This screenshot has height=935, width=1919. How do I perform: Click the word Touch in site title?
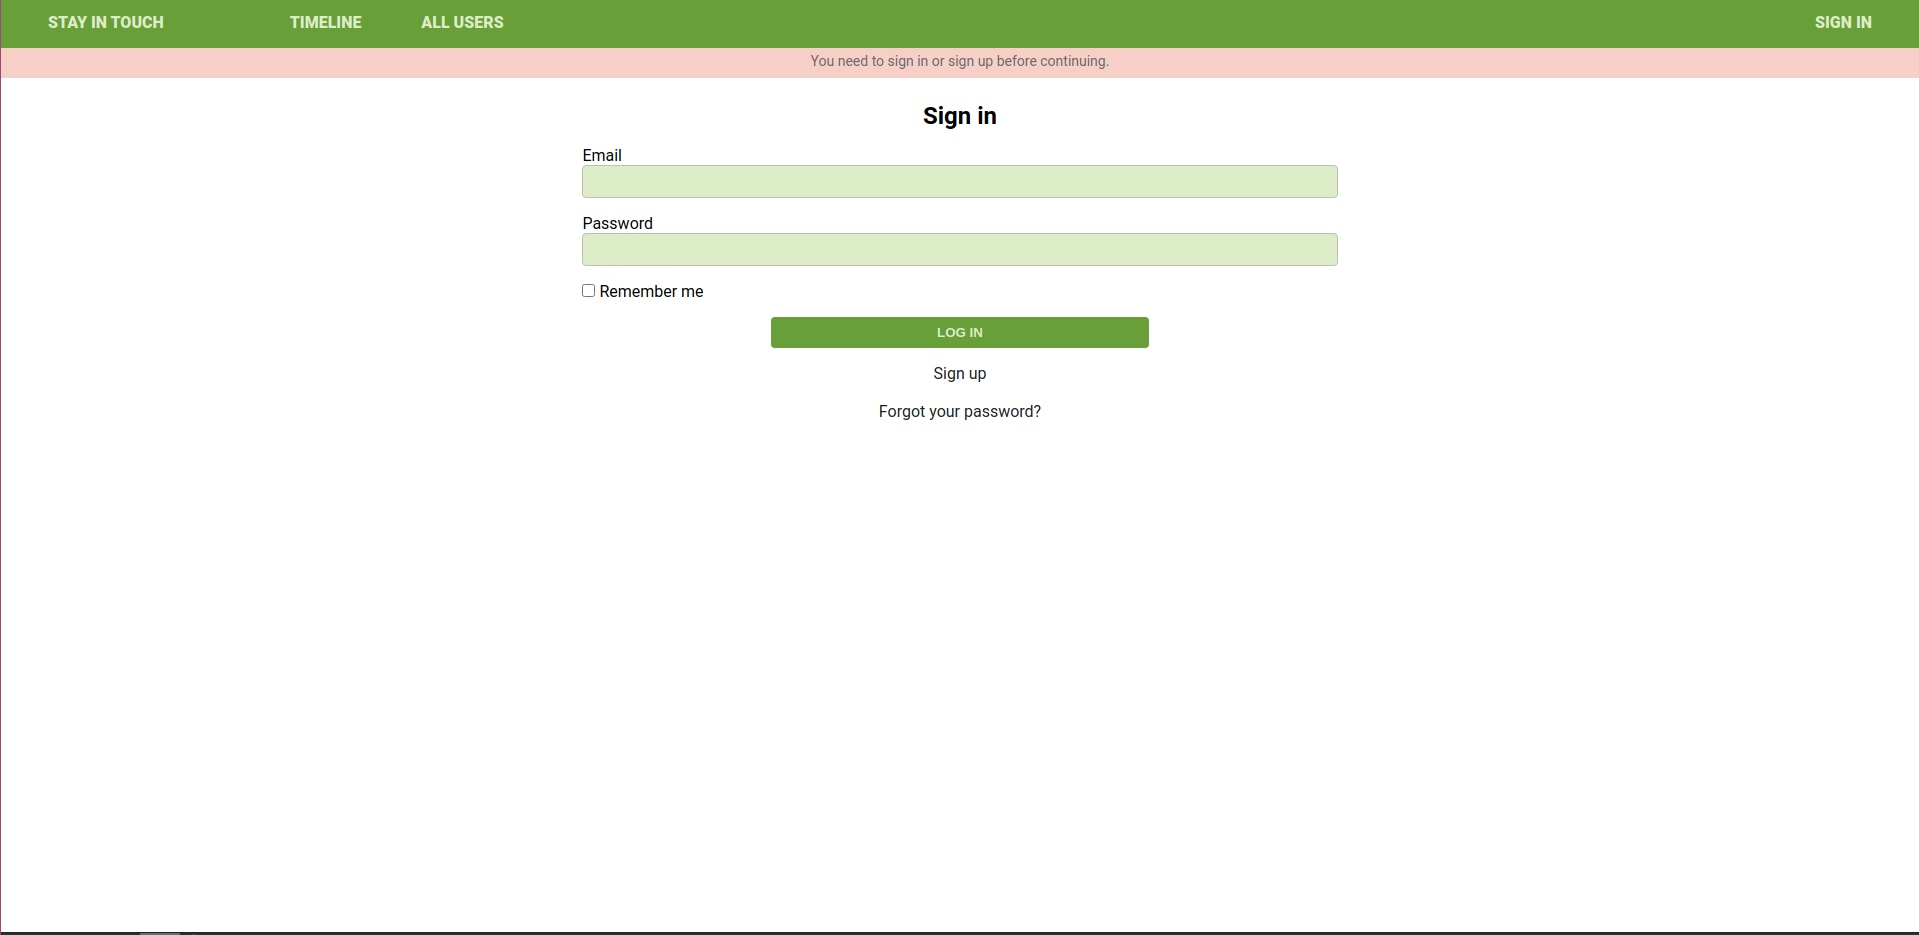click(x=137, y=22)
